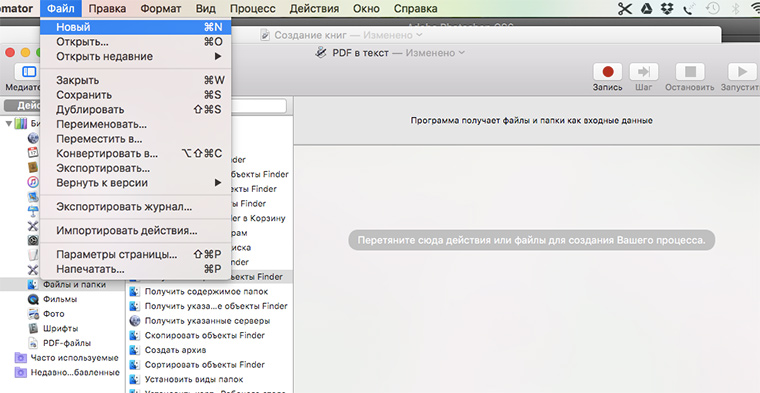This screenshot has width=760, height=393.
Task: Click the scissors icon in menu bar
Action: tap(625, 8)
